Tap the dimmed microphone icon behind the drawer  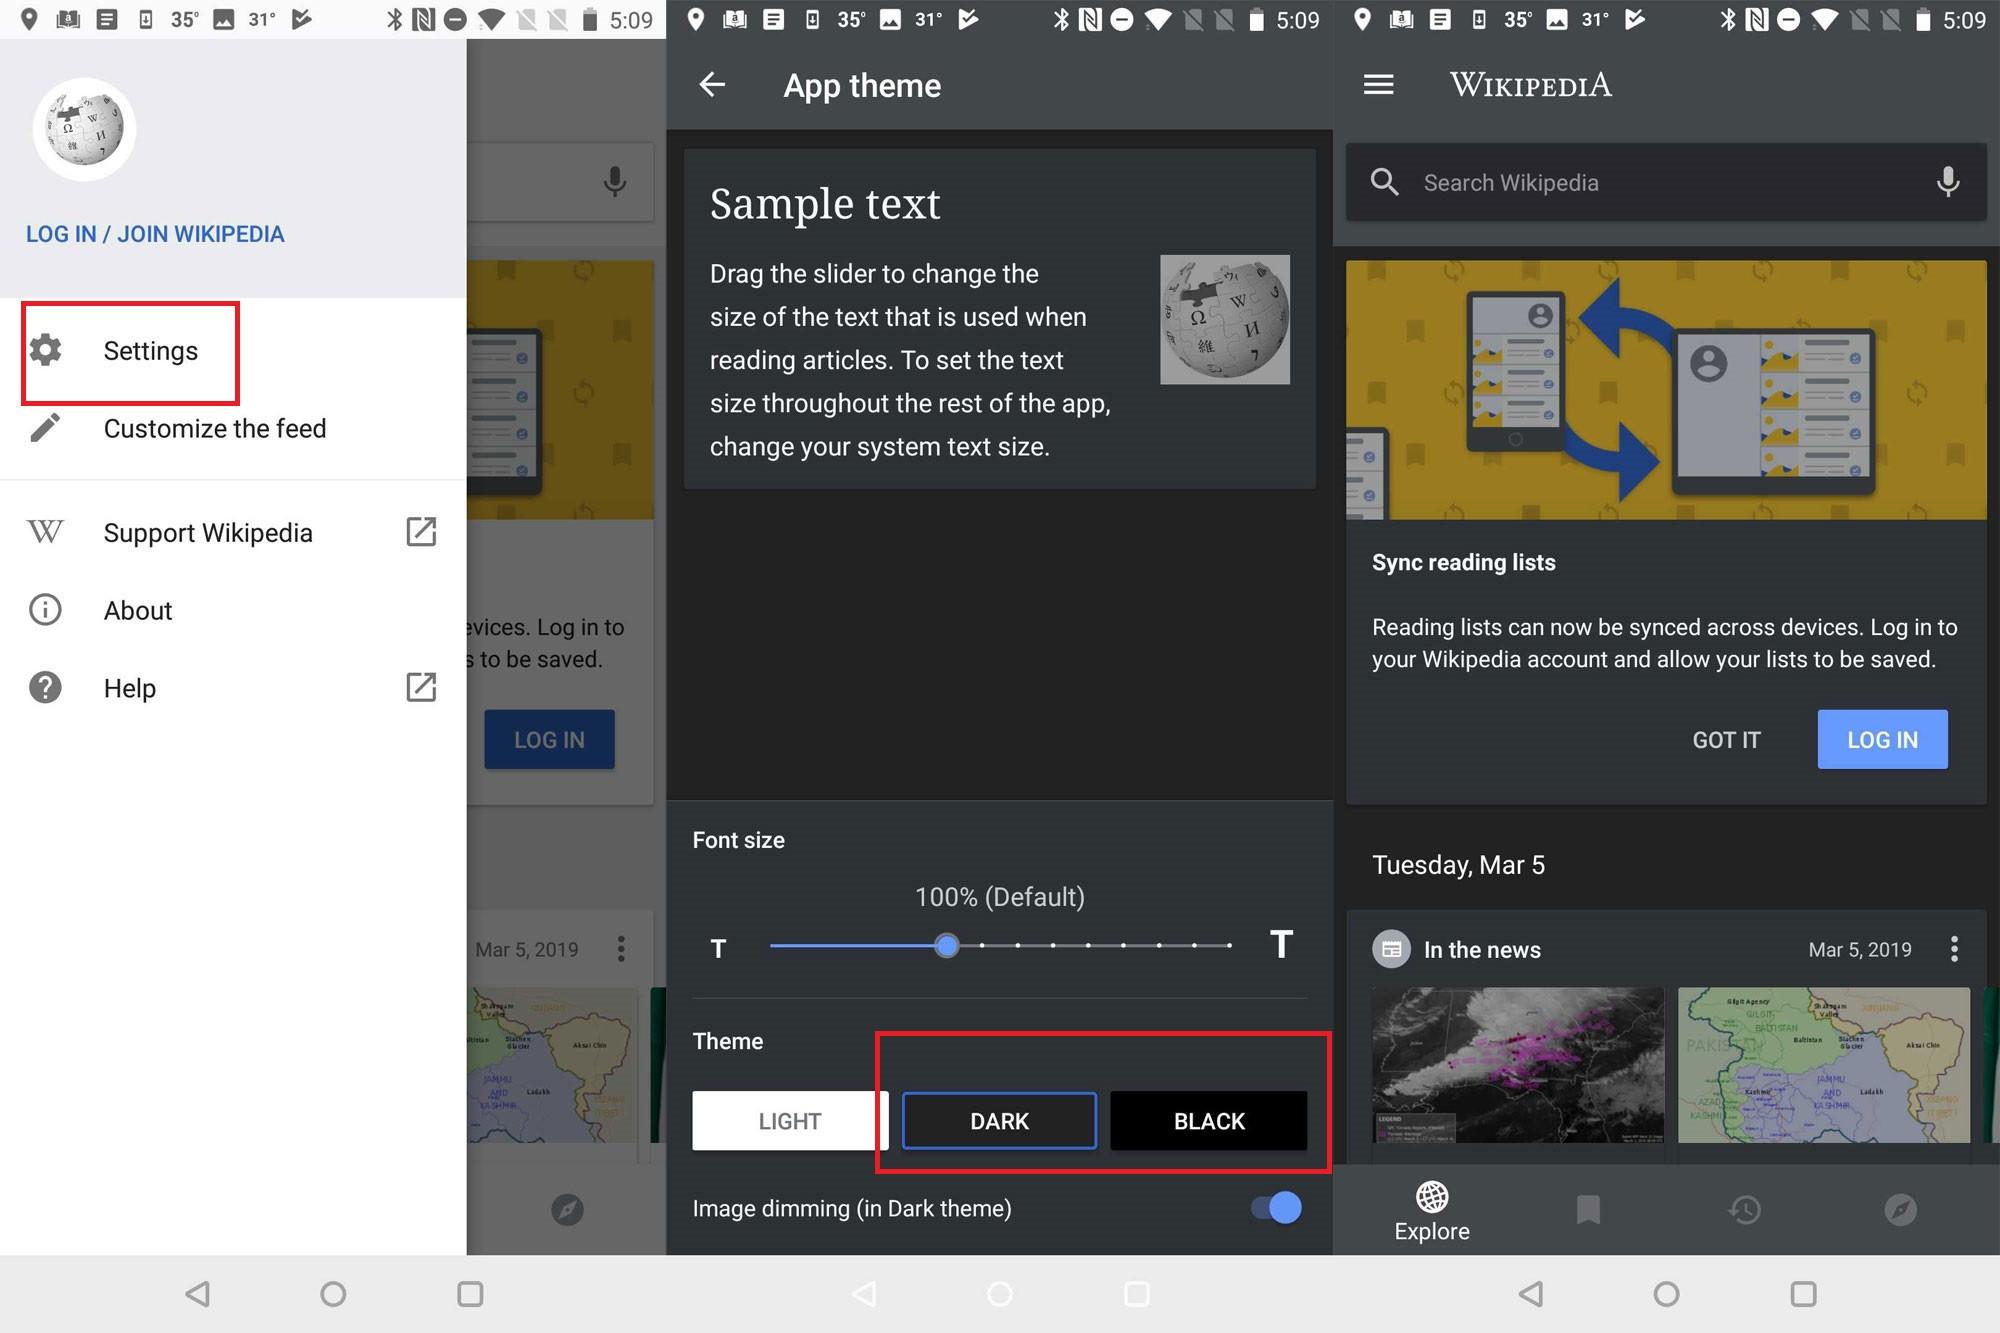click(615, 181)
